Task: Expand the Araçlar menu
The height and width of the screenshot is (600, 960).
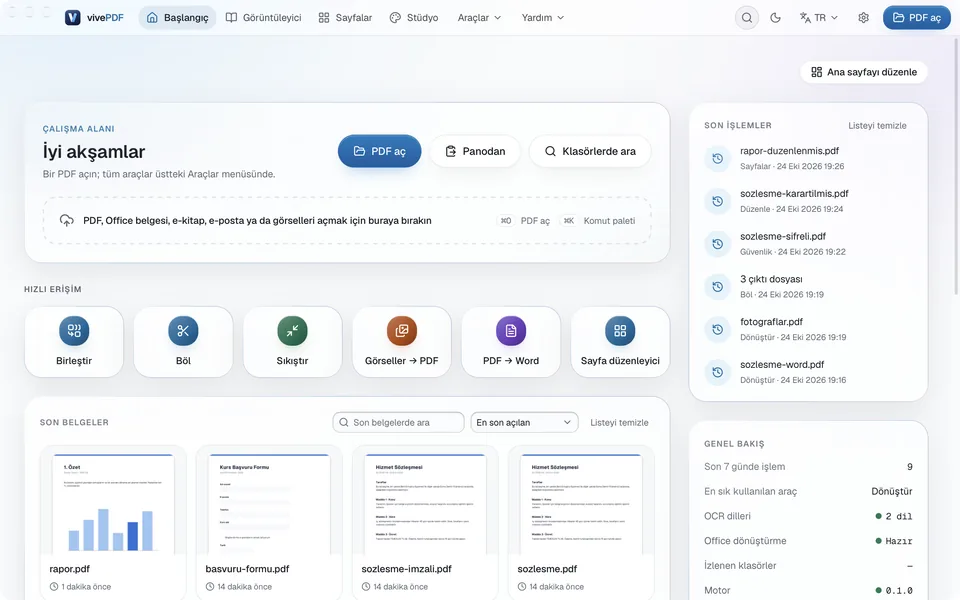Action: tap(479, 18)
